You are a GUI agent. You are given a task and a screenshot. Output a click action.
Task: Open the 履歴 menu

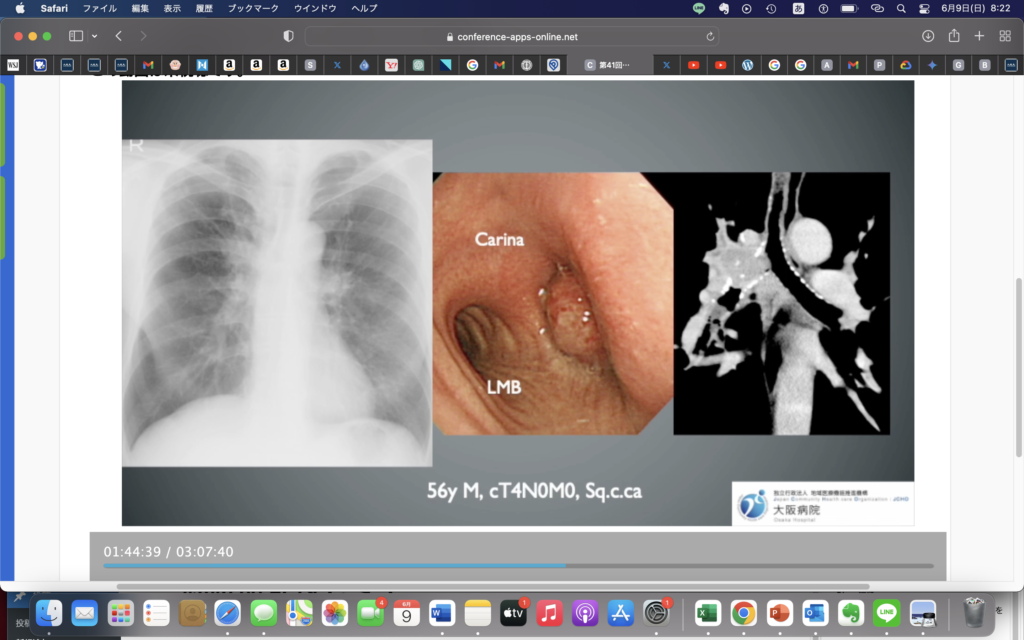coord(204,8)
